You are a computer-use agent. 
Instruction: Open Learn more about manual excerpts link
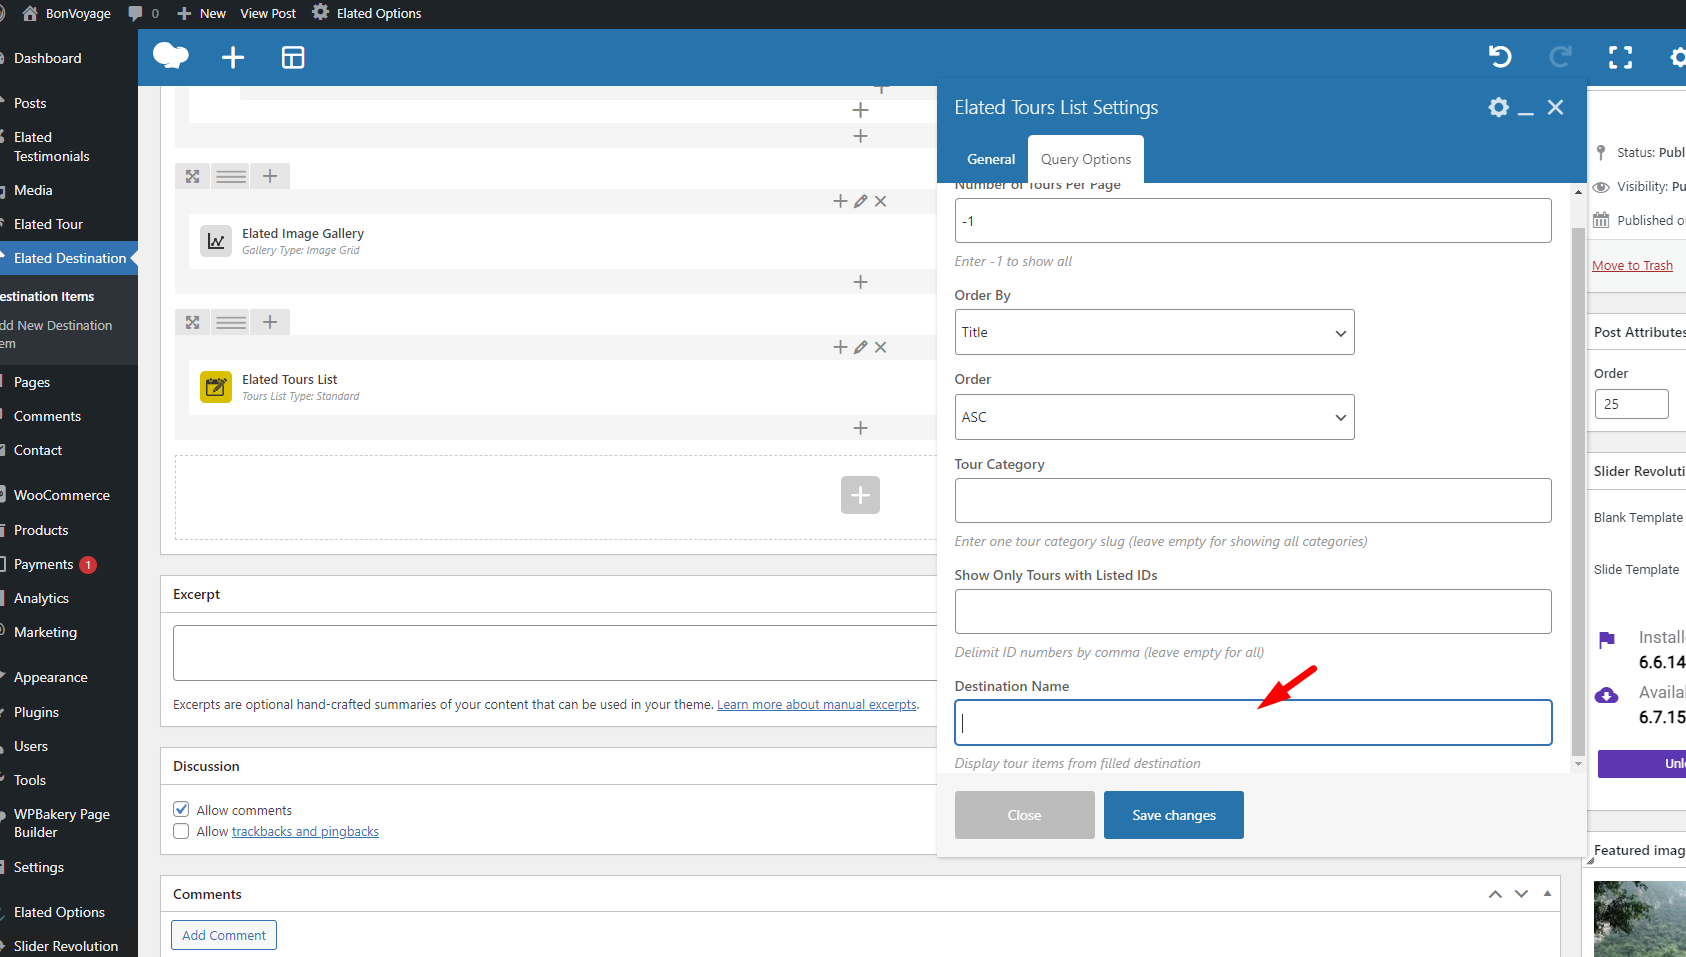pyautogui.click(x=817, y=704)
